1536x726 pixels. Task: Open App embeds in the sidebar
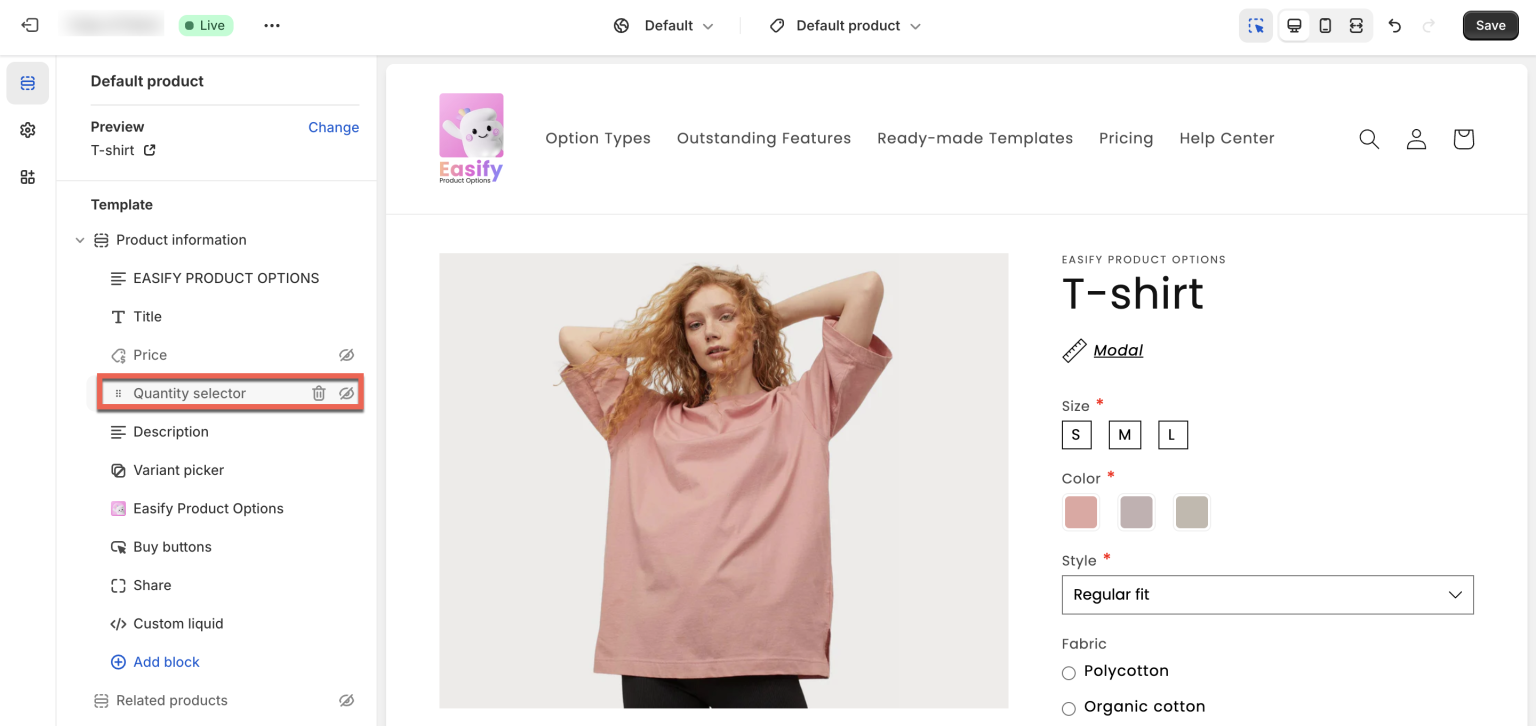point(27,176)
